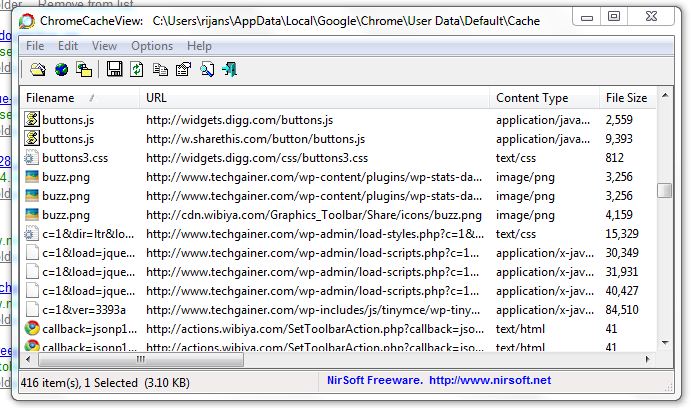Click the exit door toolbar icon

230,69
